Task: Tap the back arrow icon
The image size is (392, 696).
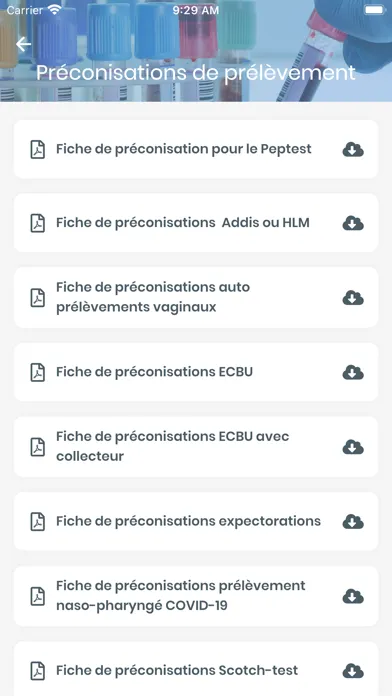Action: [23, 44]
